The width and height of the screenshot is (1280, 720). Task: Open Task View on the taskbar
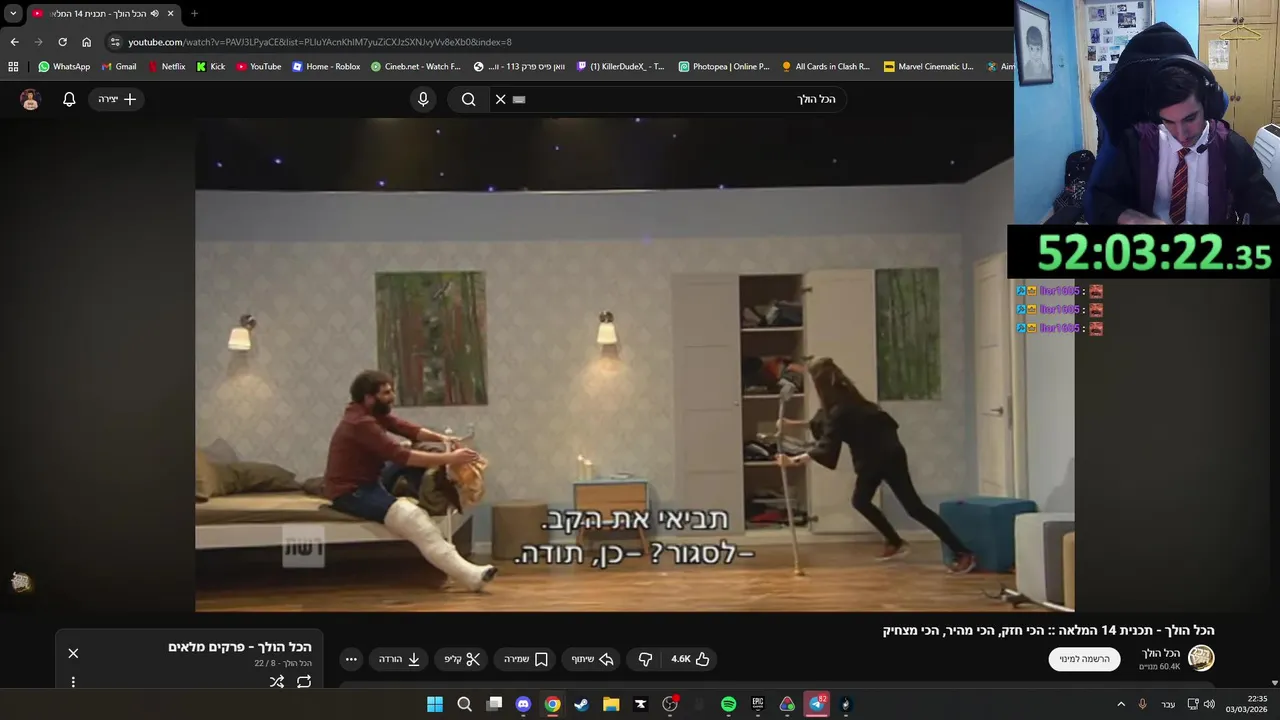pos(494,704)
